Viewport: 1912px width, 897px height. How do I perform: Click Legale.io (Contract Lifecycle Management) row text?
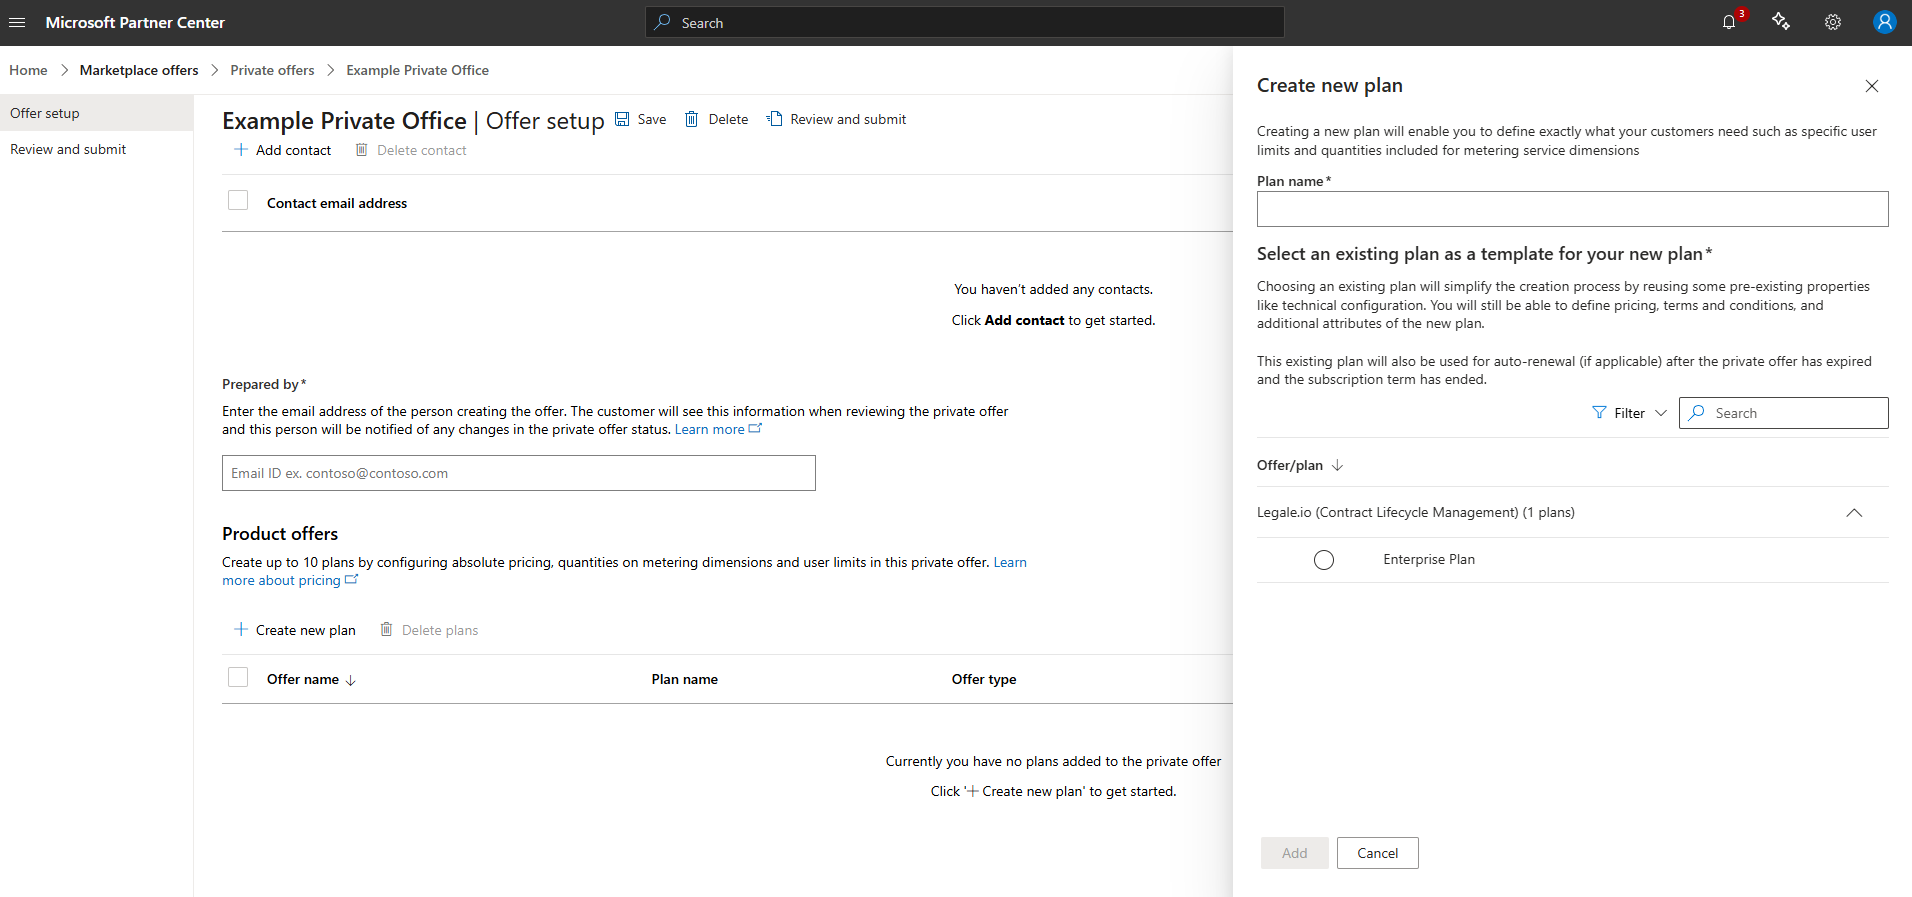(1416, 512)
